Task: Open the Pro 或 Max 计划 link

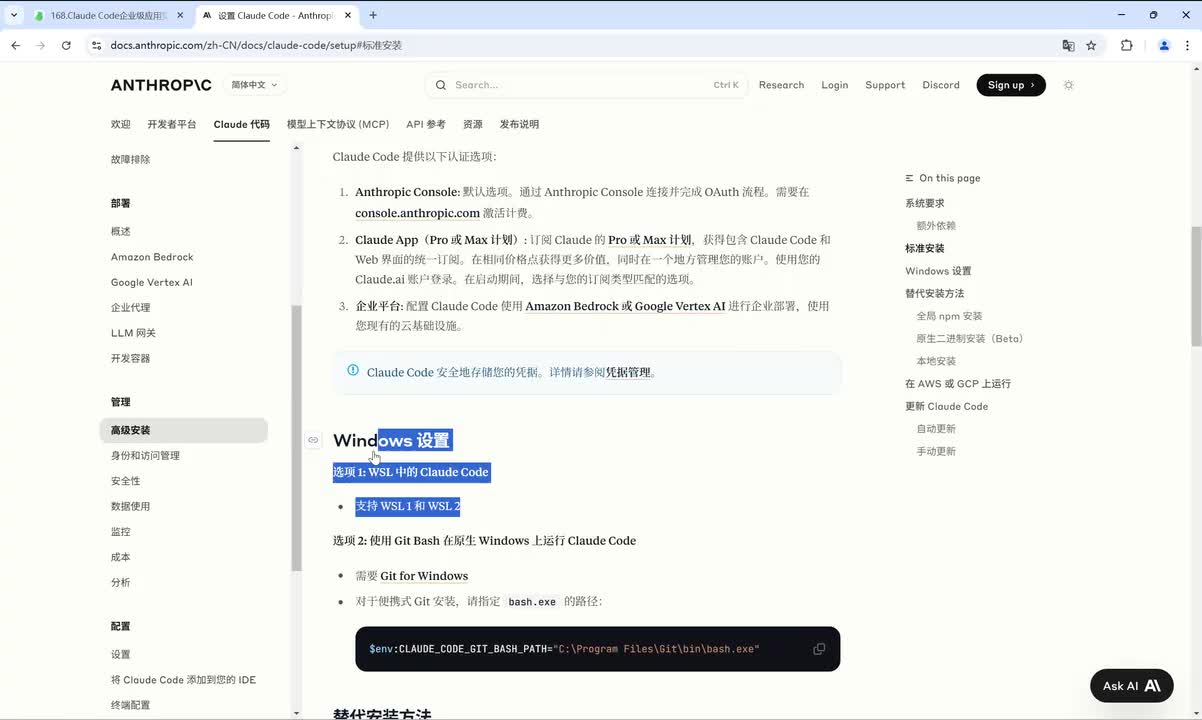Action: pos(649,240)
